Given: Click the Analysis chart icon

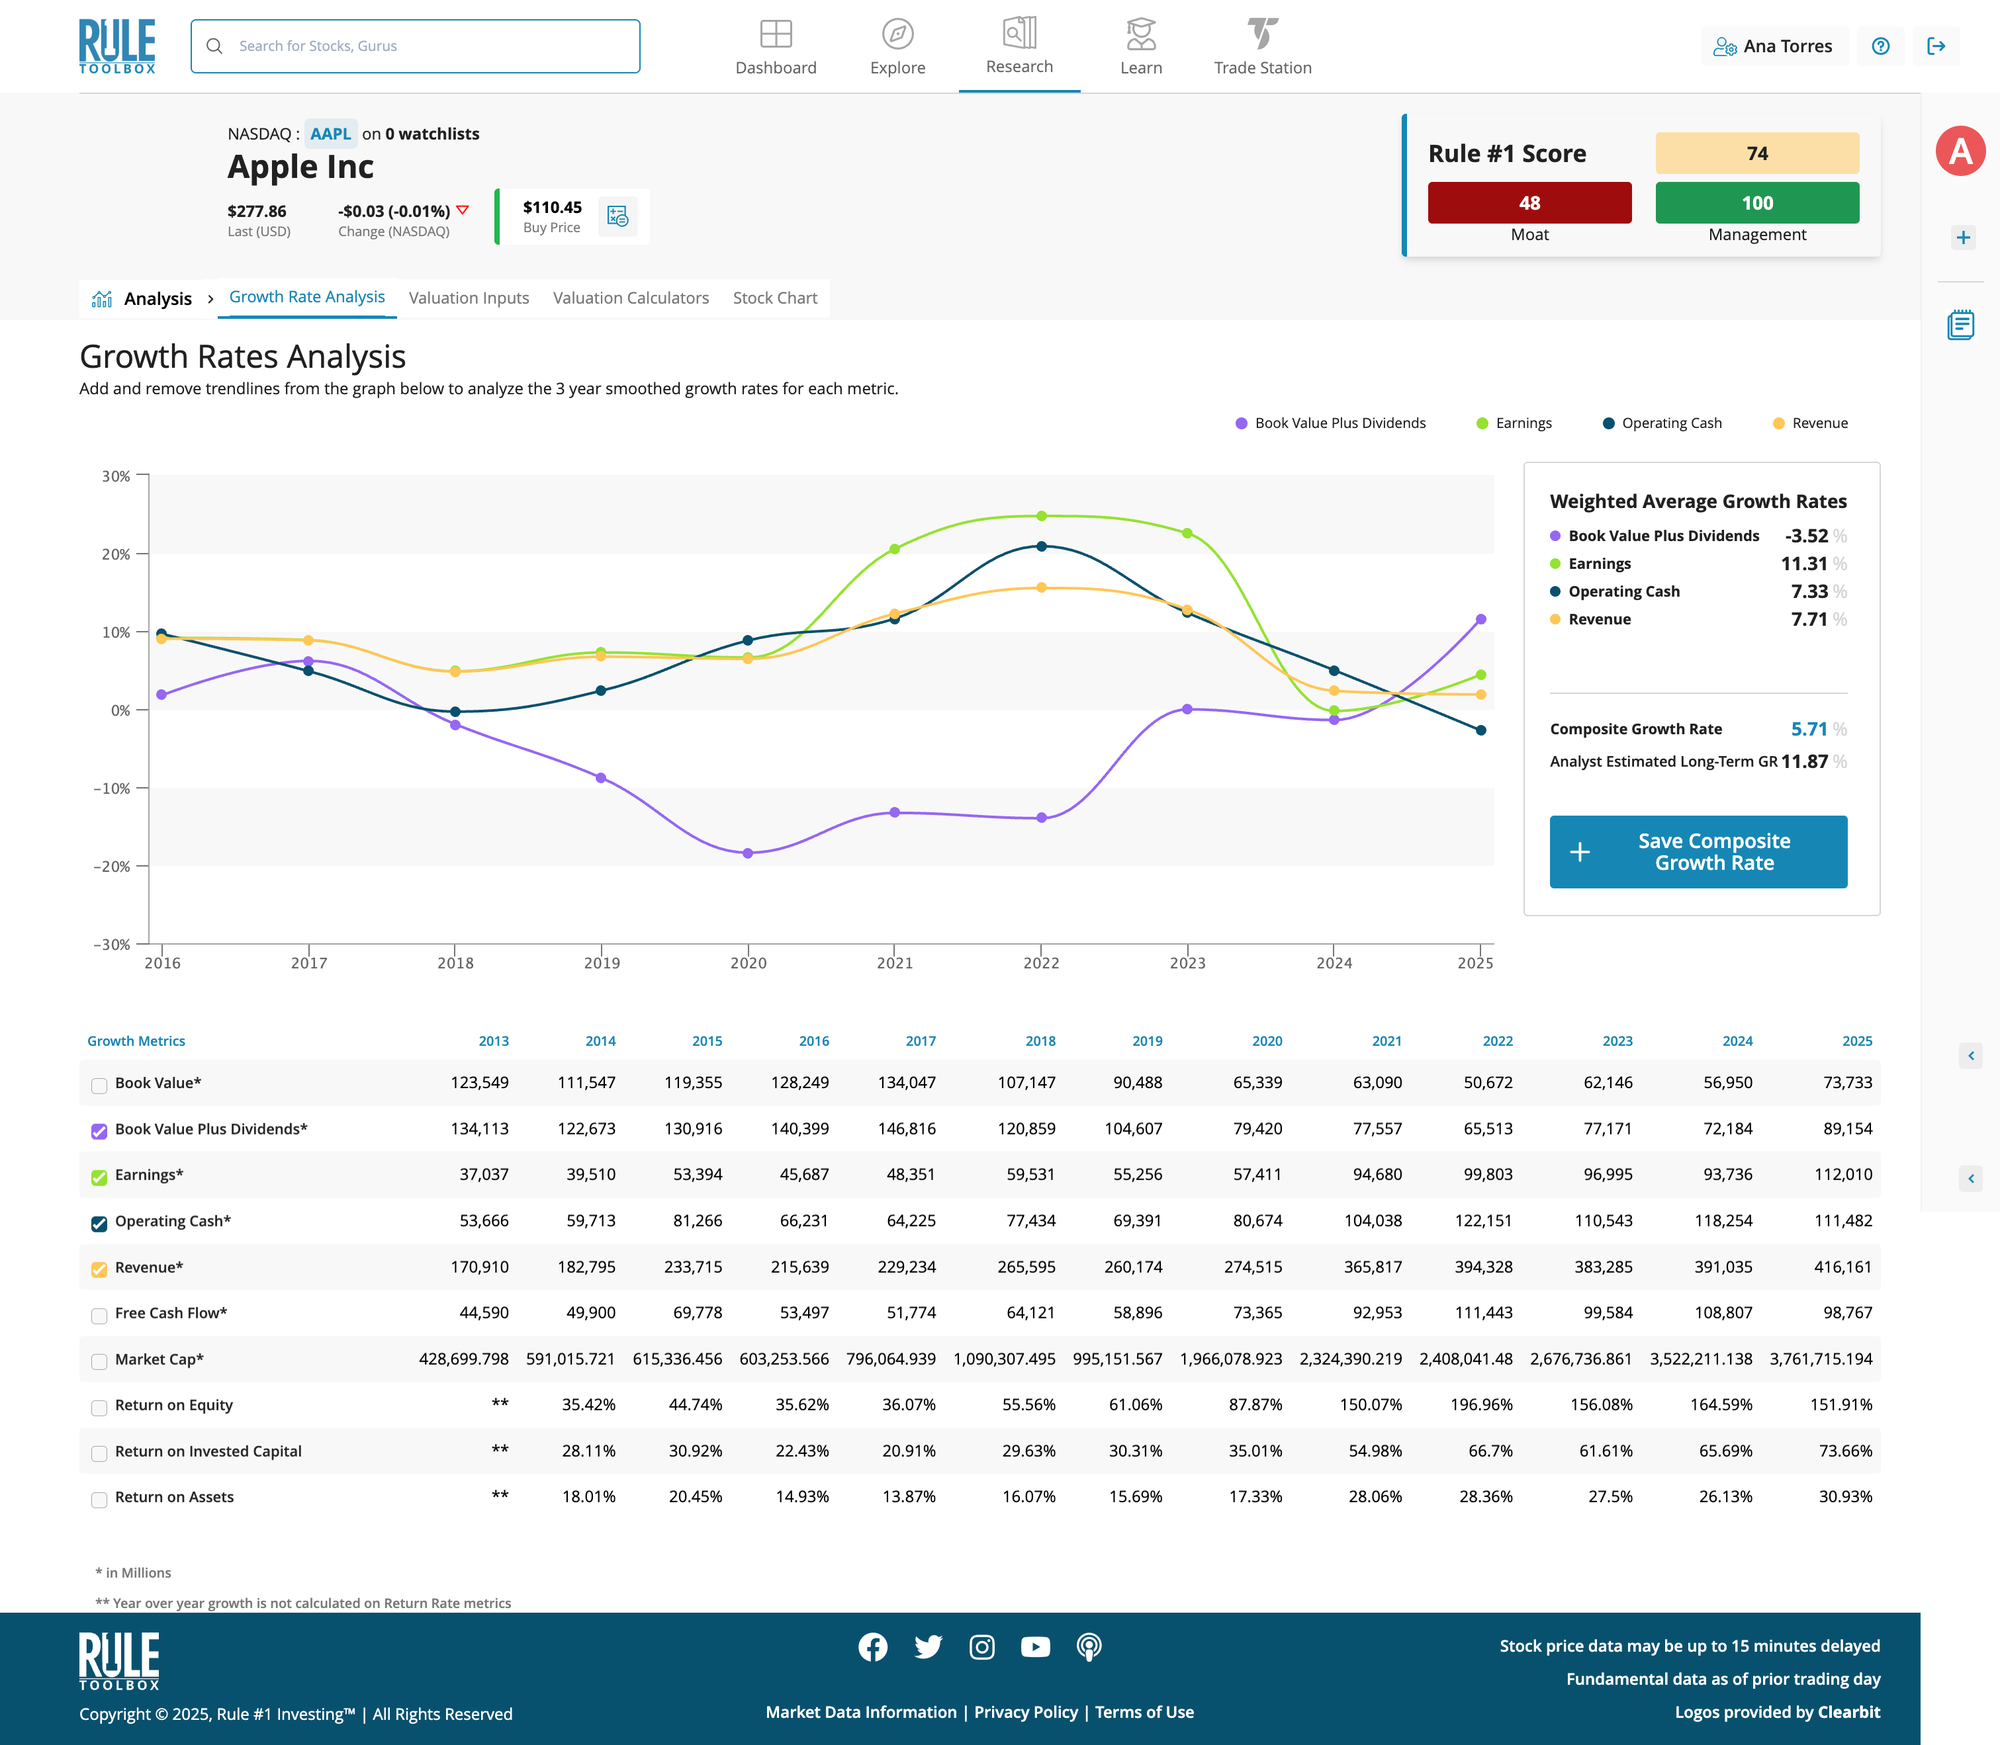Looking at the screenshot, I should [102, 299].
